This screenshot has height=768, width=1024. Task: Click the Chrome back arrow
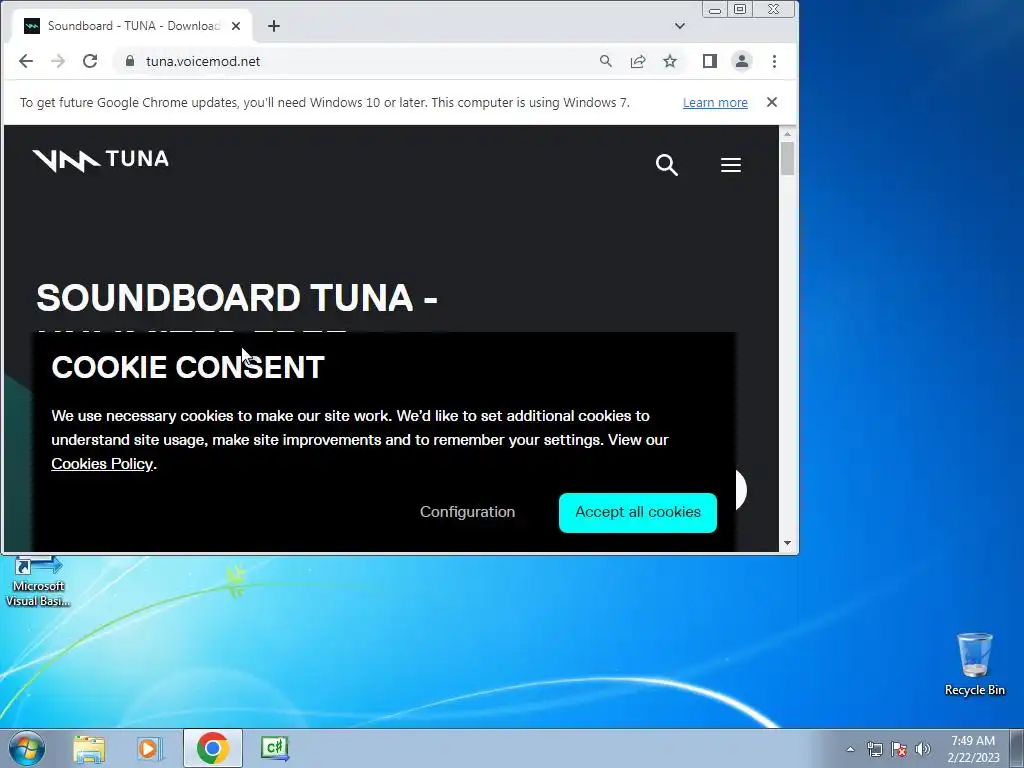click(25, 61)
